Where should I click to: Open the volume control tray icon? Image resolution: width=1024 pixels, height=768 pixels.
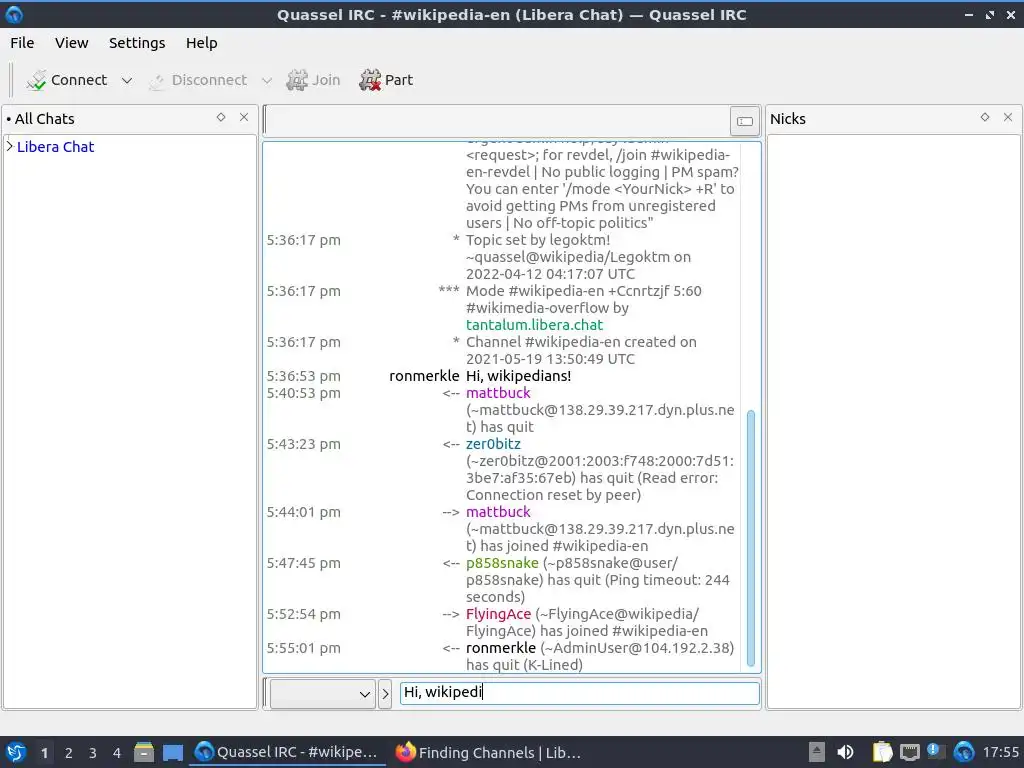845,752
